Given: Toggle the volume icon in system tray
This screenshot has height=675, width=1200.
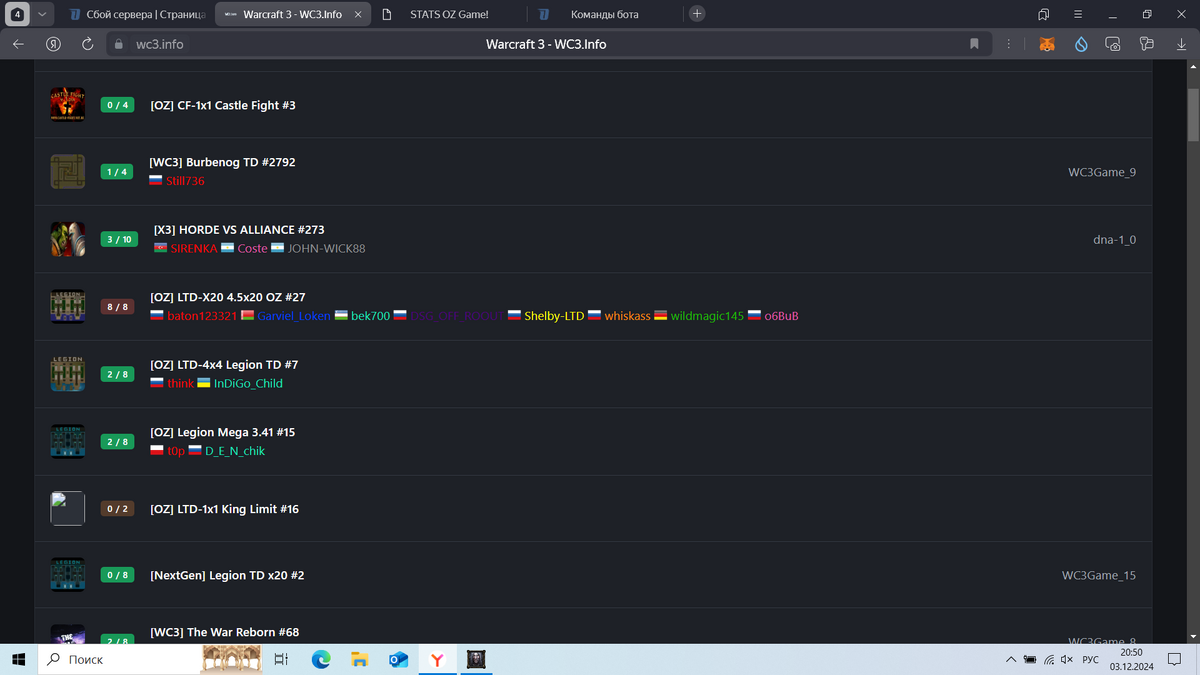Looking at the screenshot, I should pos(1066,660).
